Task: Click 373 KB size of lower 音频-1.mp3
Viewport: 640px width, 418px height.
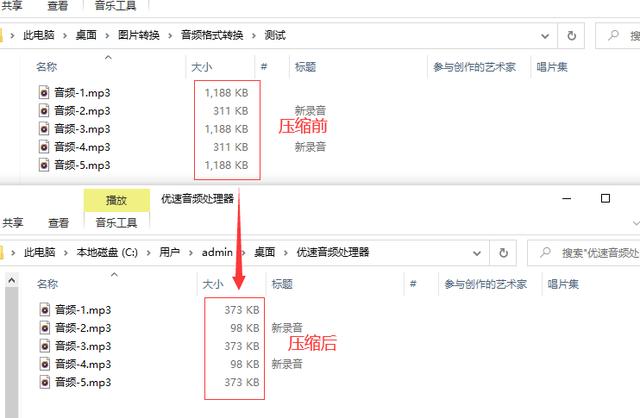Action: coord(242,310)
